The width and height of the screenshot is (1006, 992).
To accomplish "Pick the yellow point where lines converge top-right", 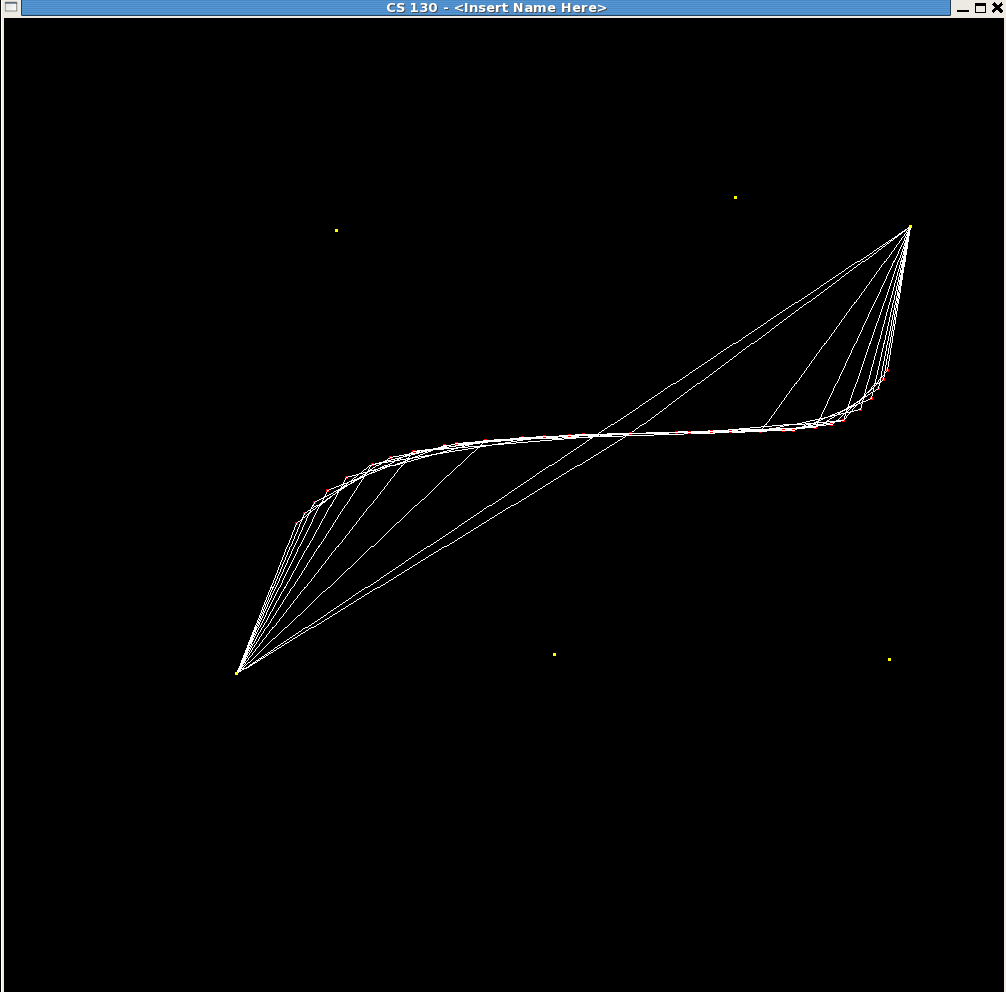I will 909,227.
